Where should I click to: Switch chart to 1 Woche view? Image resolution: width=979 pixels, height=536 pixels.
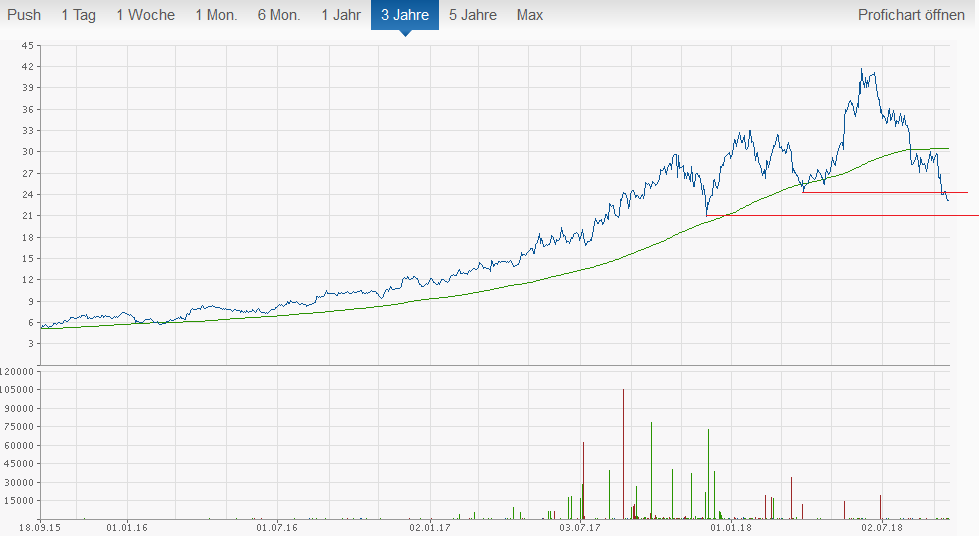pyautogui.click(x=145, y=15)
